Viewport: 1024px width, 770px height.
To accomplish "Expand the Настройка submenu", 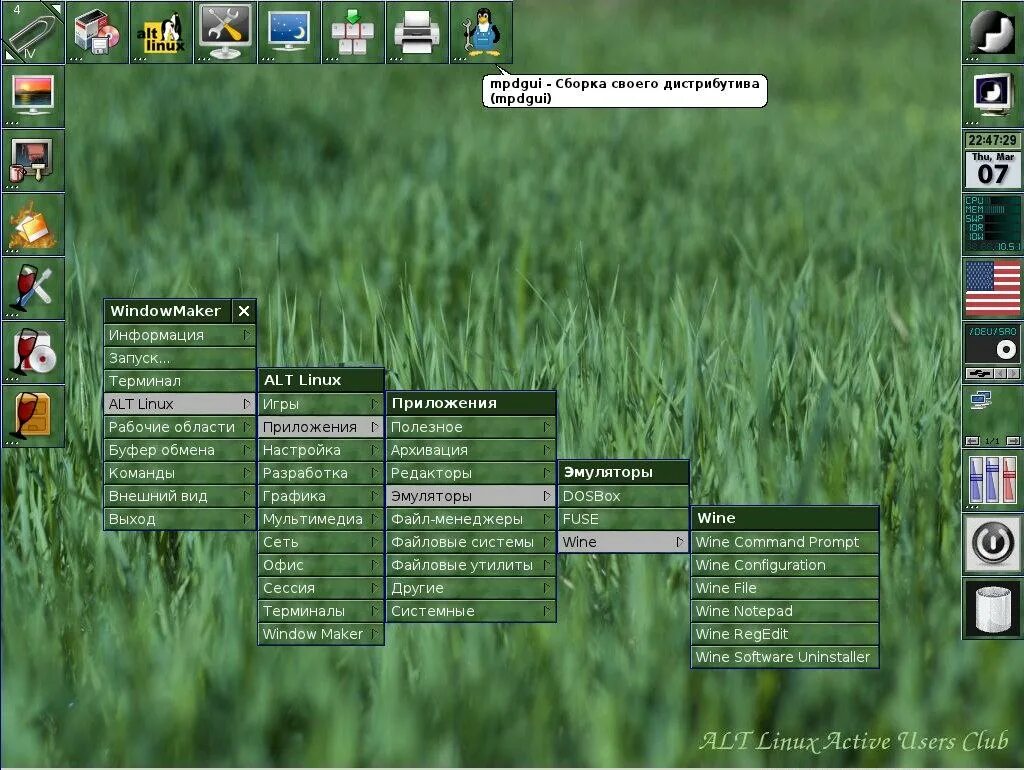I will (321, 450).
